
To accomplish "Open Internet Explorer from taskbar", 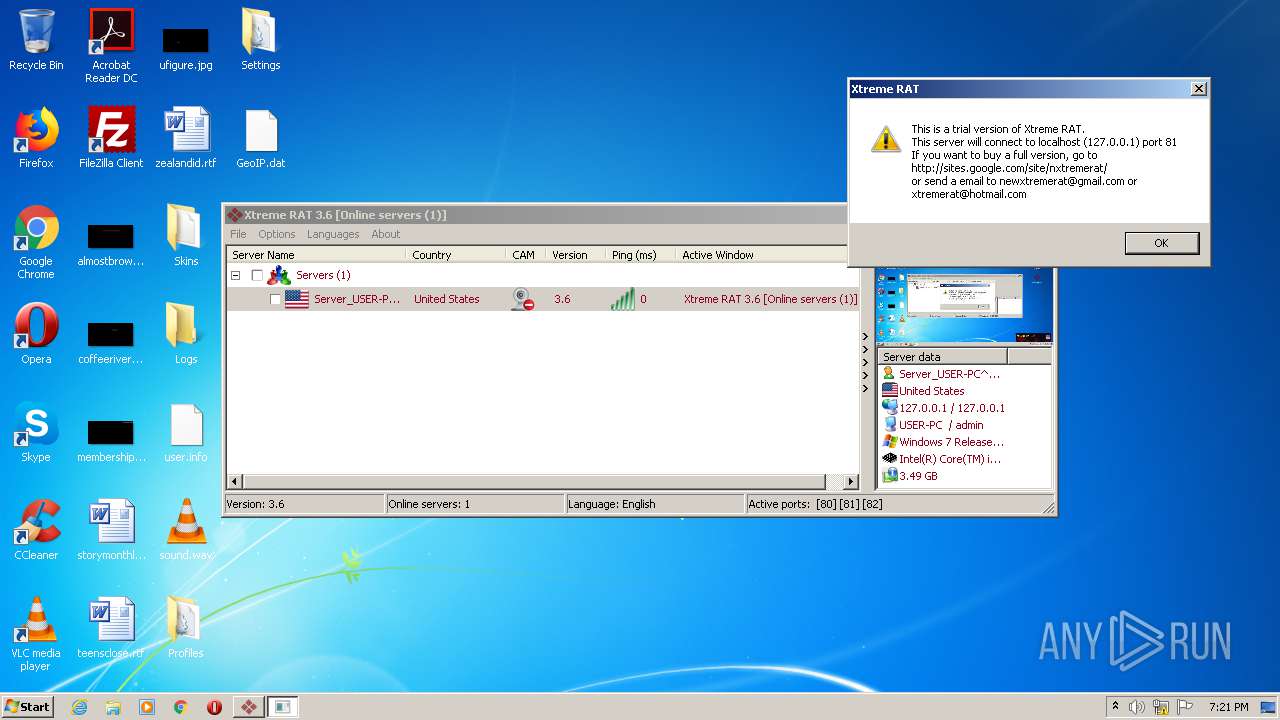I will [79, 707].
